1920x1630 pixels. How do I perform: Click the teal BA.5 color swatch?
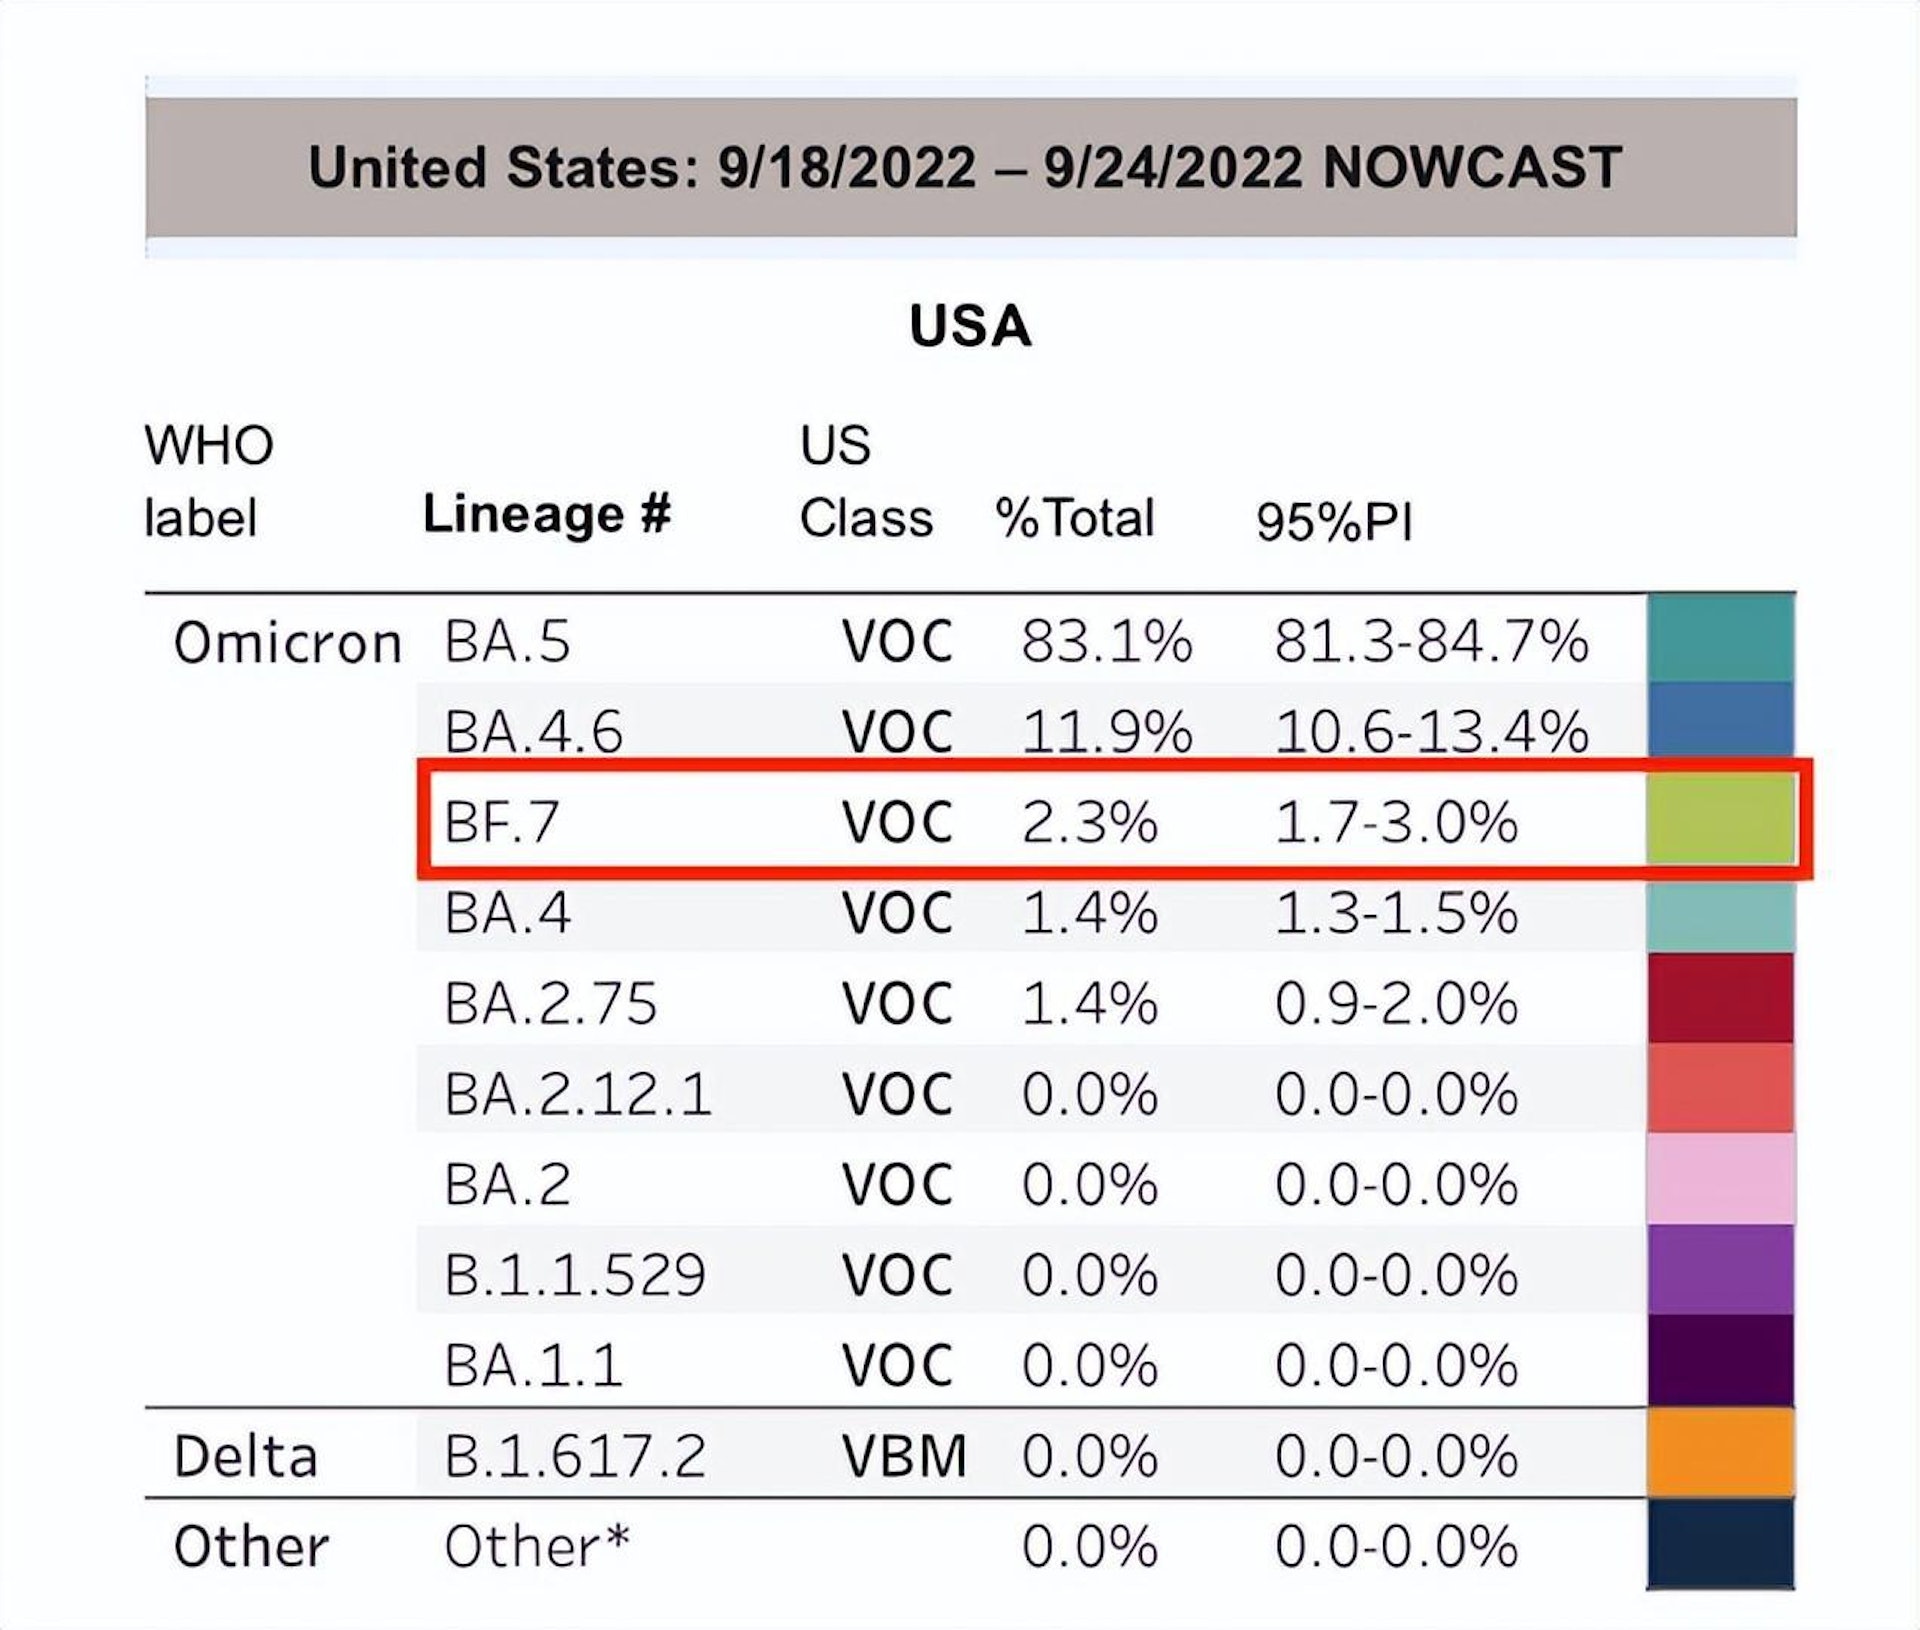[x=1720, y=638]
